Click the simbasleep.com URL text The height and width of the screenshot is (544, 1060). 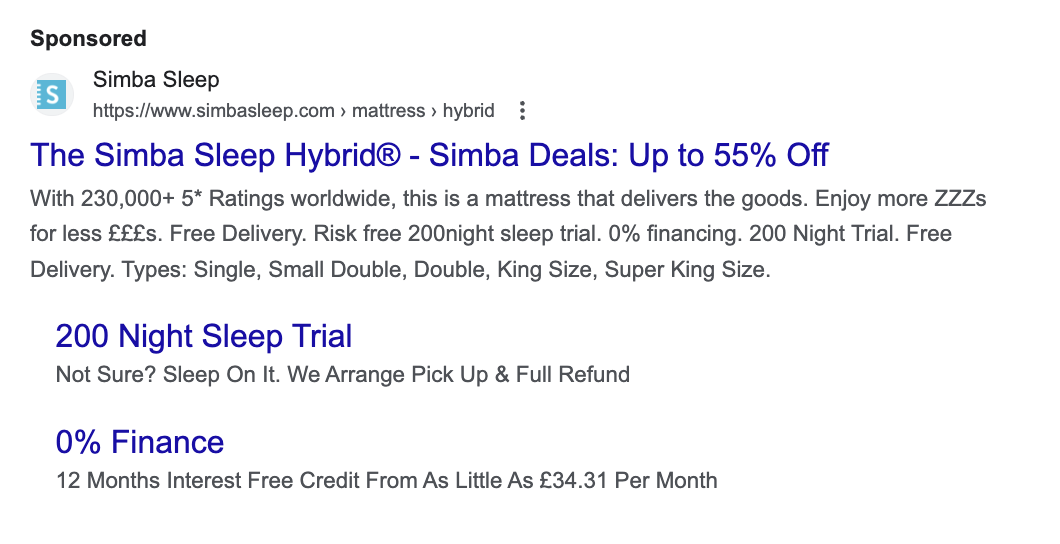pyautogui.click(x=213, y=111)
